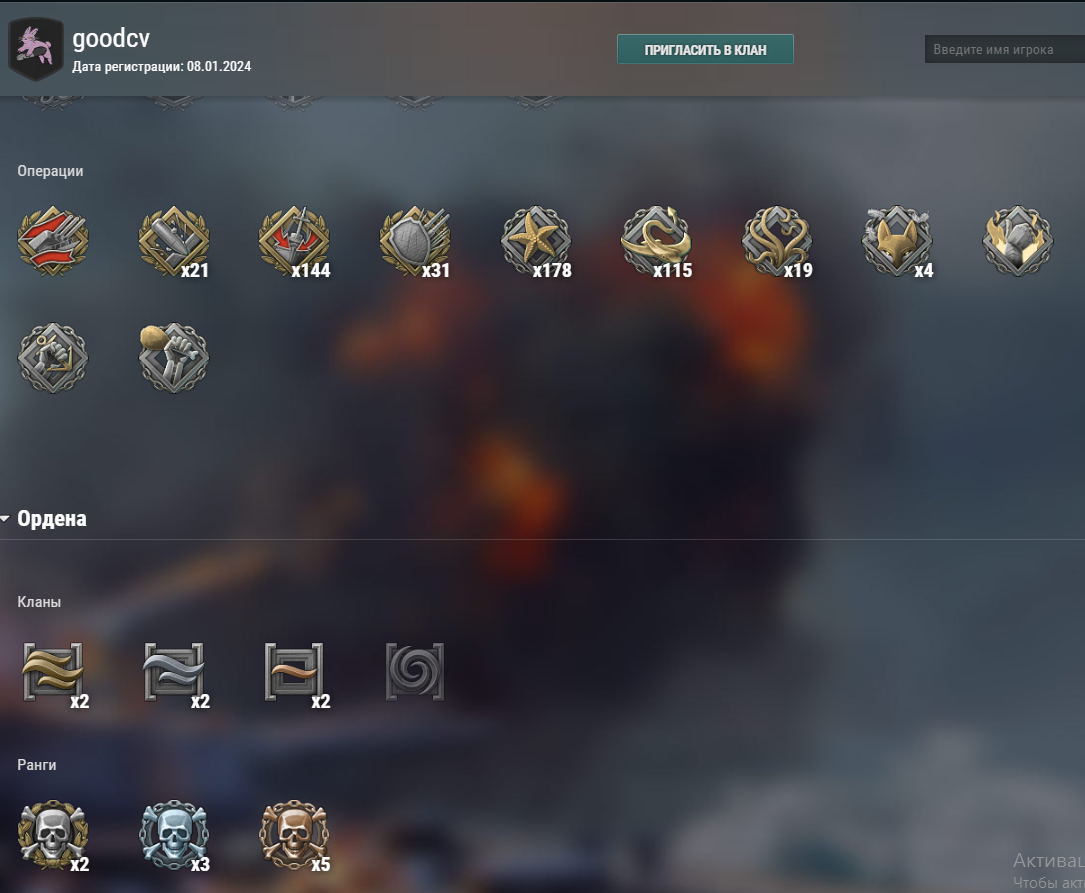This screenshot has height=893, width=1085.
Task: Select the bronze wave clan order
Action: point(295,672)
